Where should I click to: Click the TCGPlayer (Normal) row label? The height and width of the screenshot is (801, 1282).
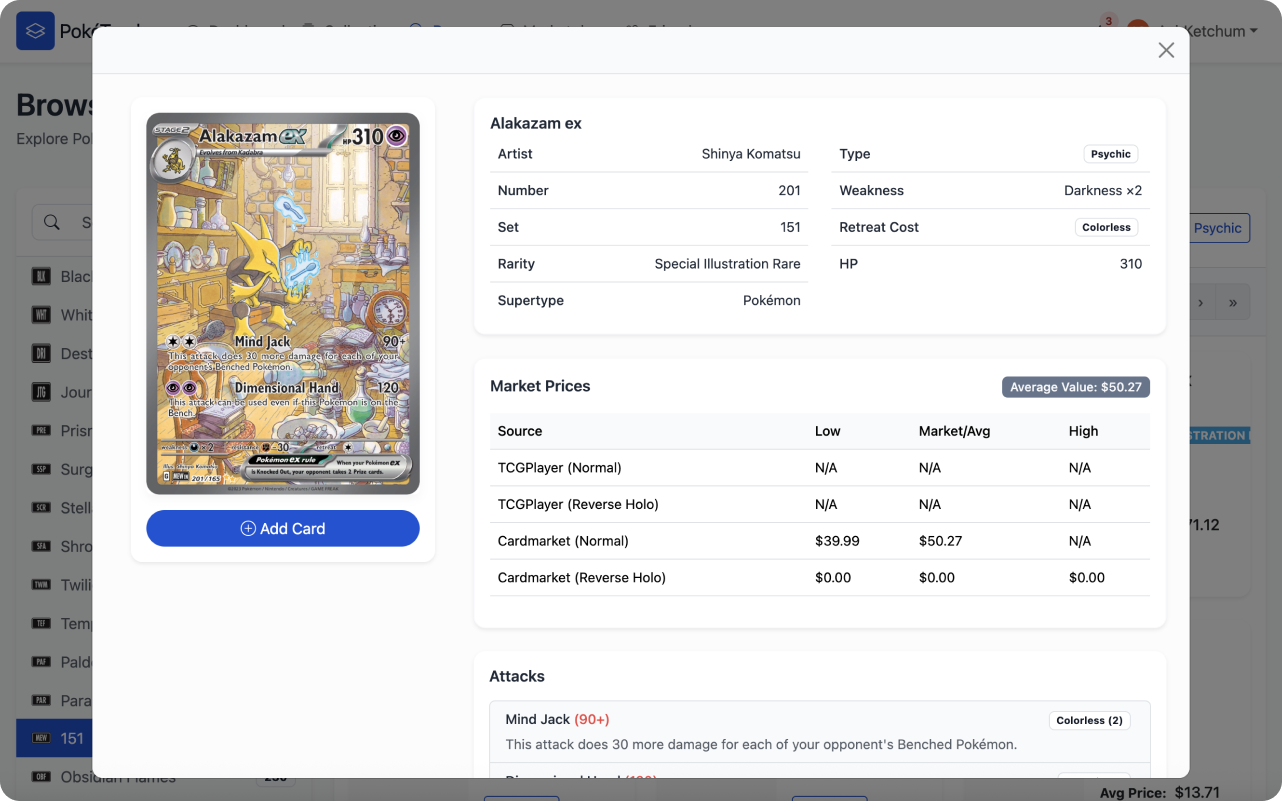pos(560,467)
